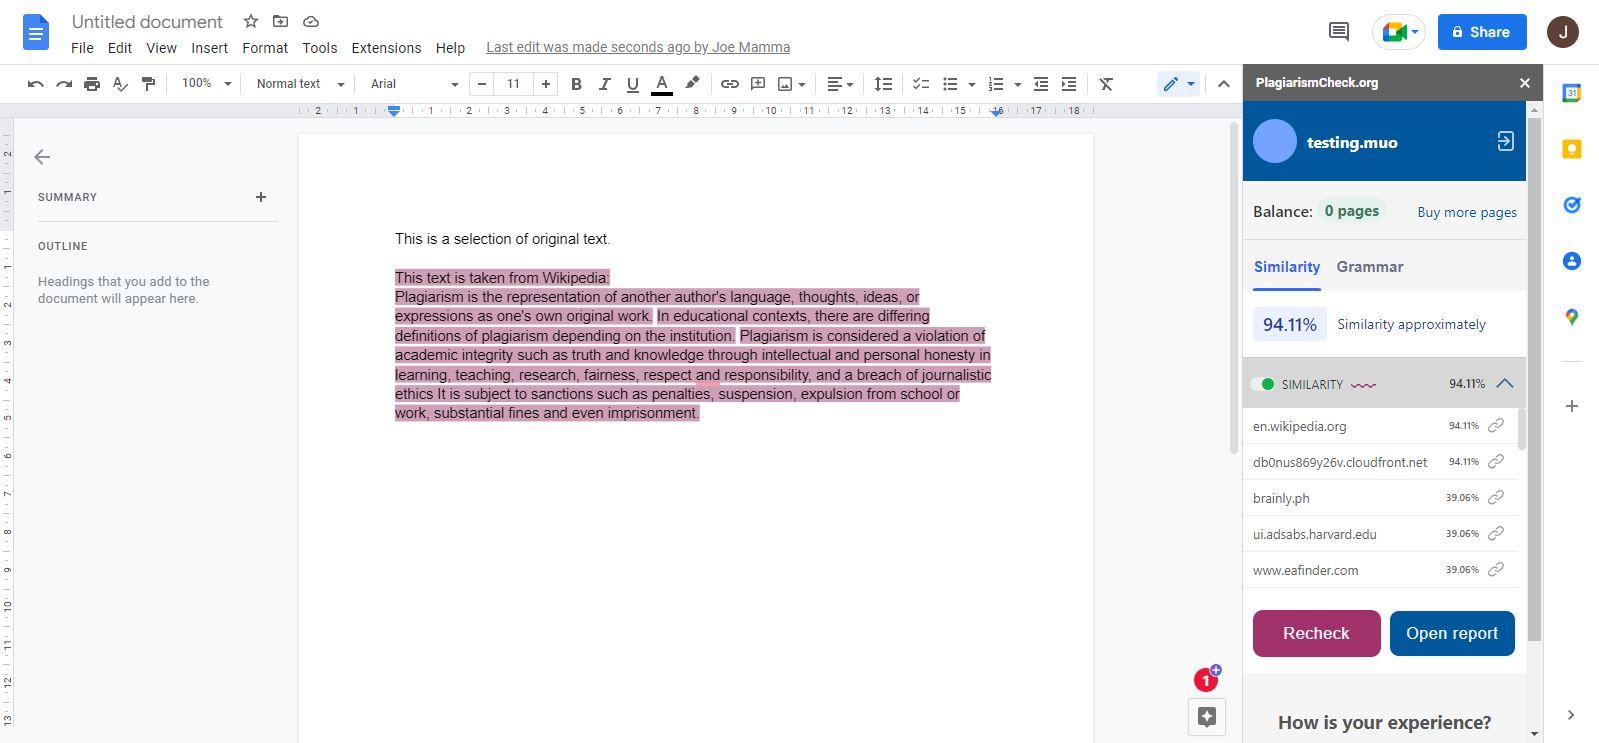1599x743 pixels.
Task: Open the brainly.ph source link icon
Action: tap(1496, 498)
